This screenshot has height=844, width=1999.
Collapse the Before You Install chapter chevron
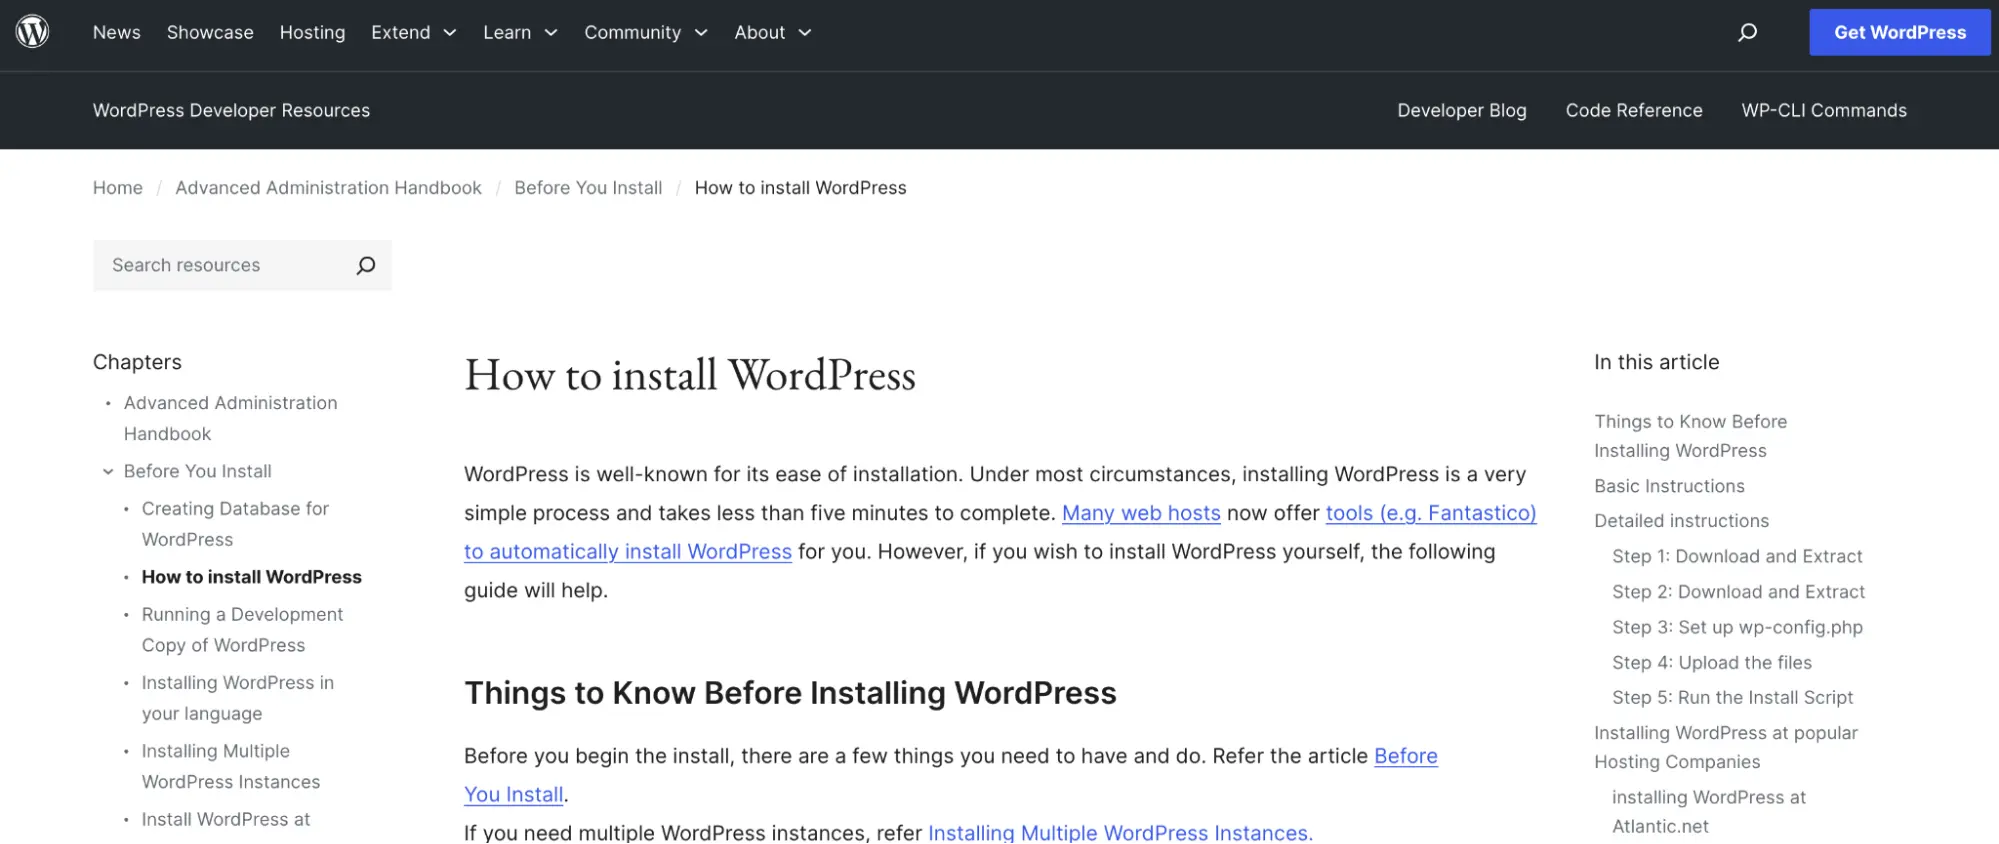click(108, 471)
